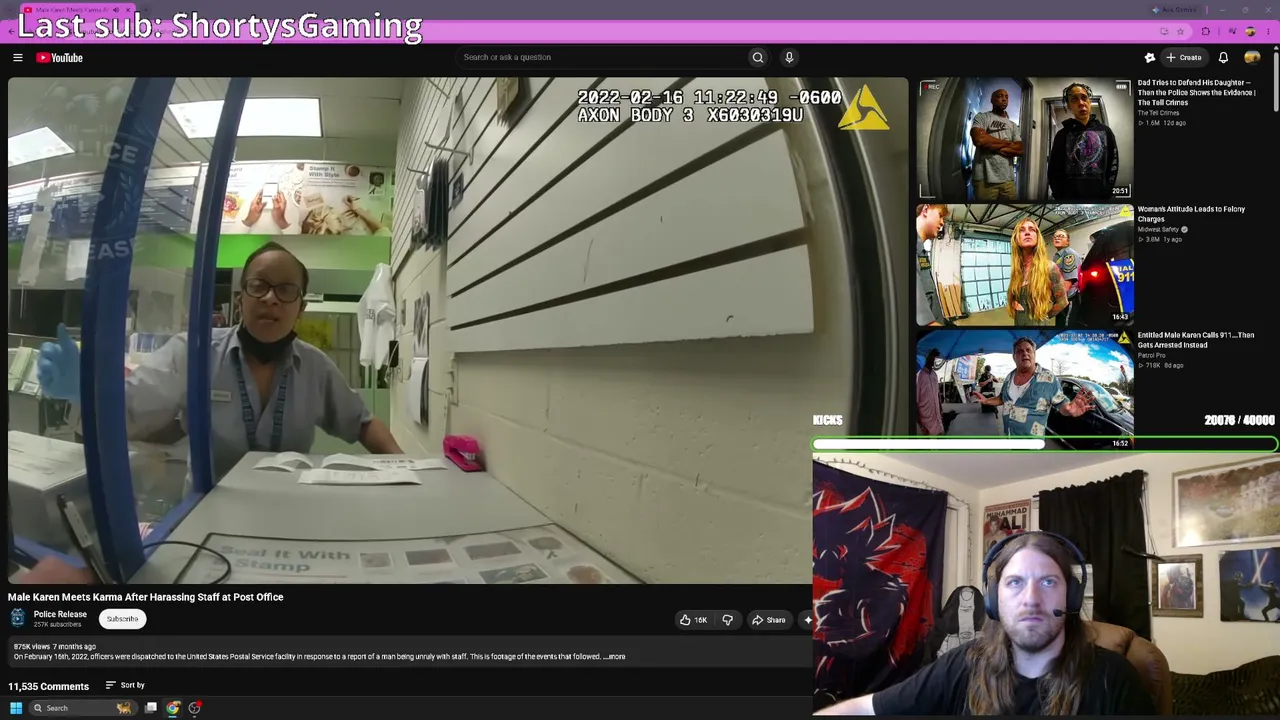
Task: Open the YouTube notifications bell
Action: pos(1223,57)
